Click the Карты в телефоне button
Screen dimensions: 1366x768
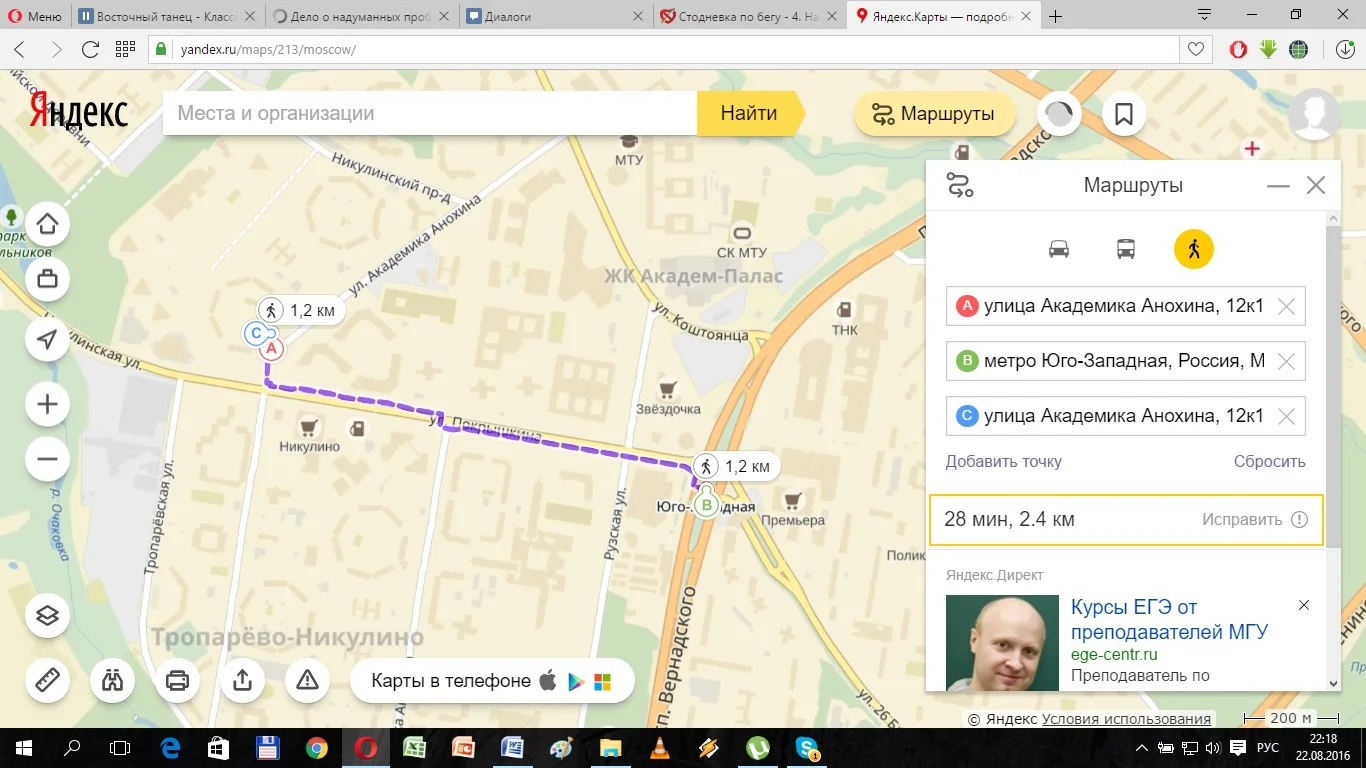(492, 681)
